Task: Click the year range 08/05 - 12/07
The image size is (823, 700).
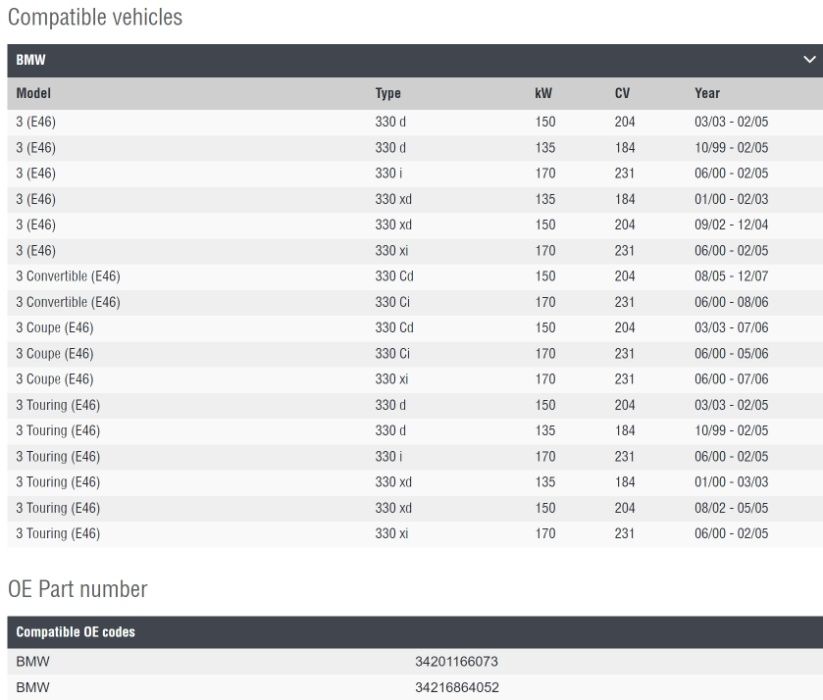Action: (731, 276)
